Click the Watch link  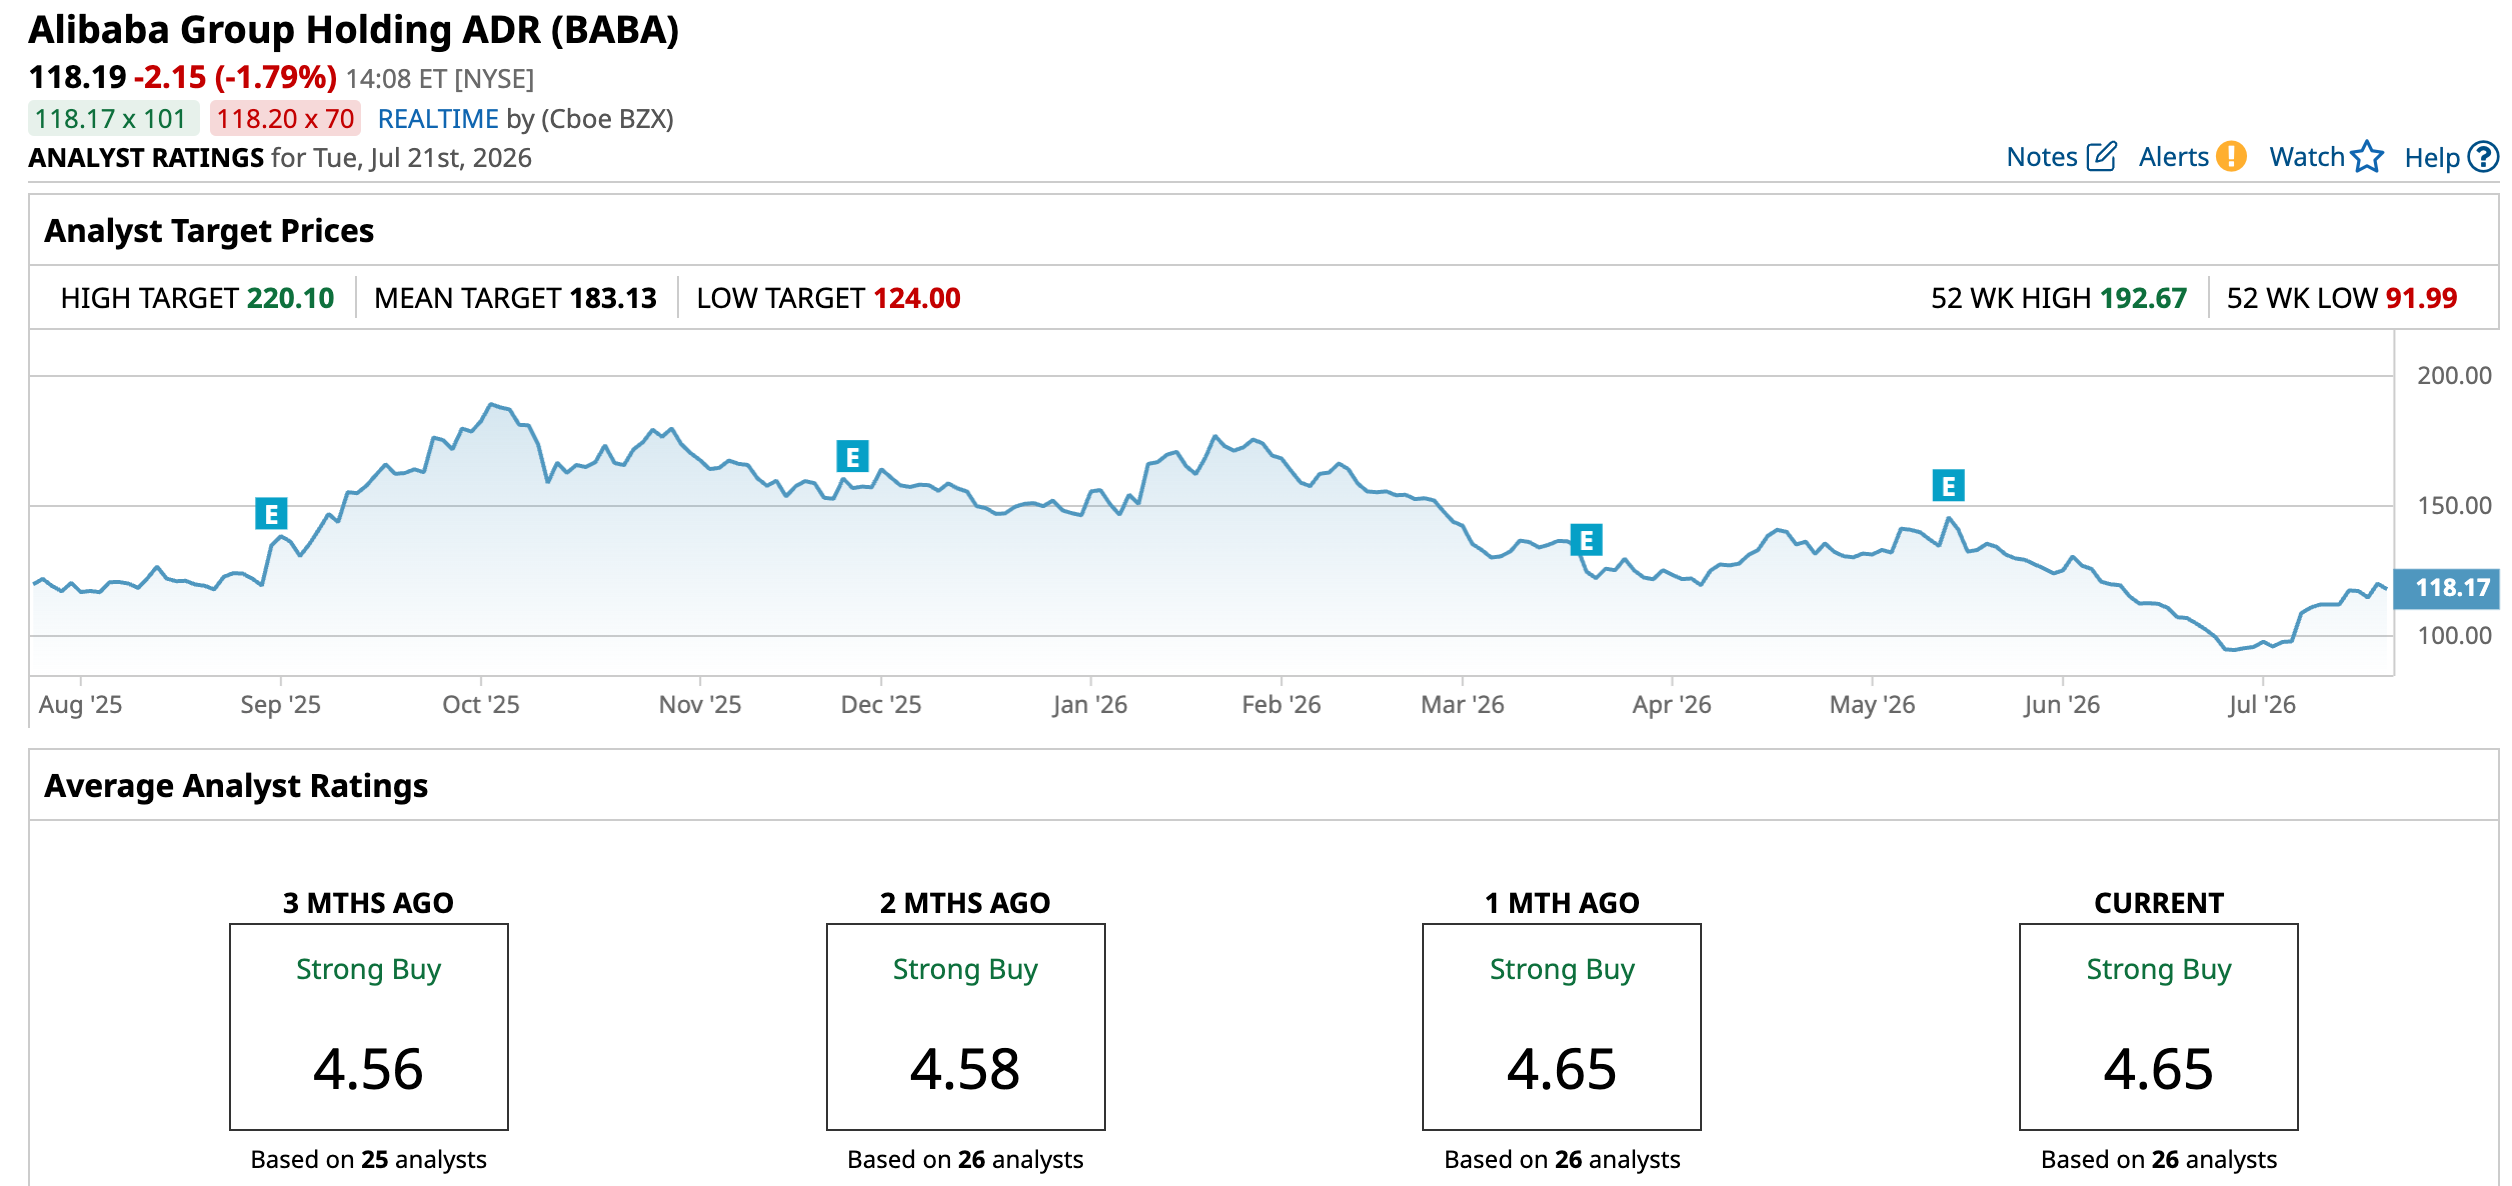(2306, 157)
